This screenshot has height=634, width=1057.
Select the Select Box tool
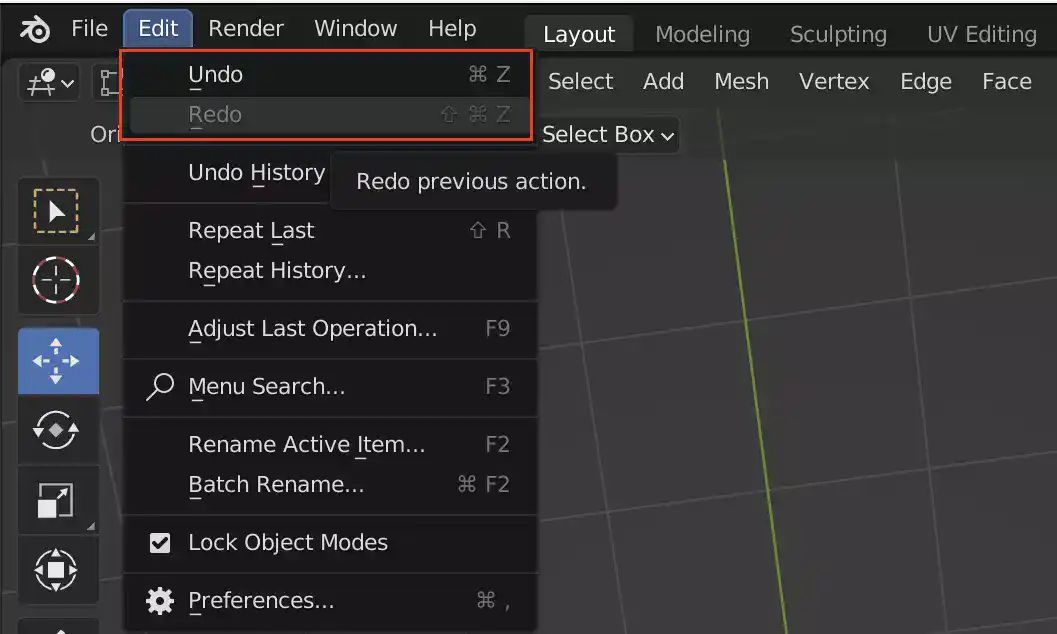(x=57, y=212)
